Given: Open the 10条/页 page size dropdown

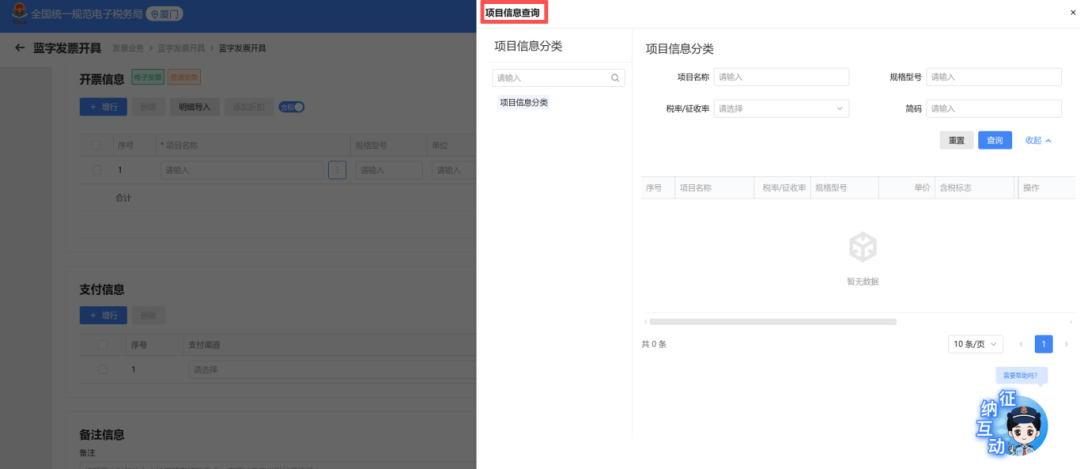Looking at the screenshot, I should (975, 344).
